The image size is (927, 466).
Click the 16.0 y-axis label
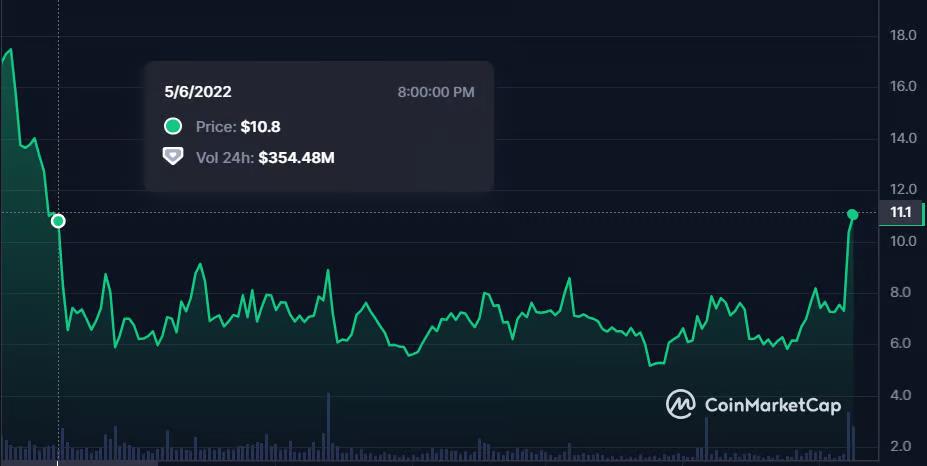[903, 87]
